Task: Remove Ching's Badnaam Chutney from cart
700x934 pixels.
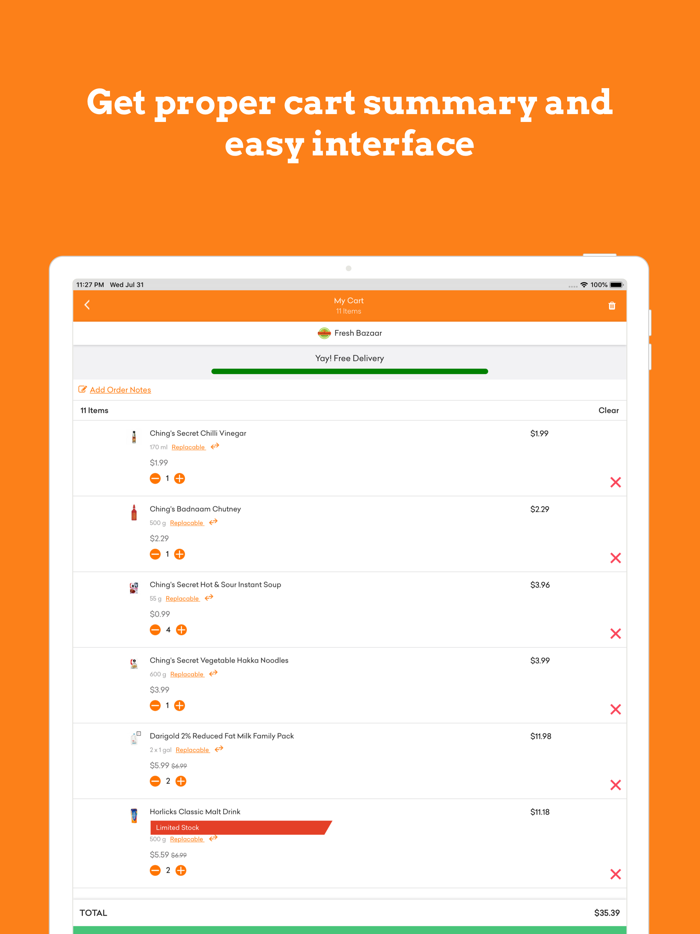Action: coord(615,558)
